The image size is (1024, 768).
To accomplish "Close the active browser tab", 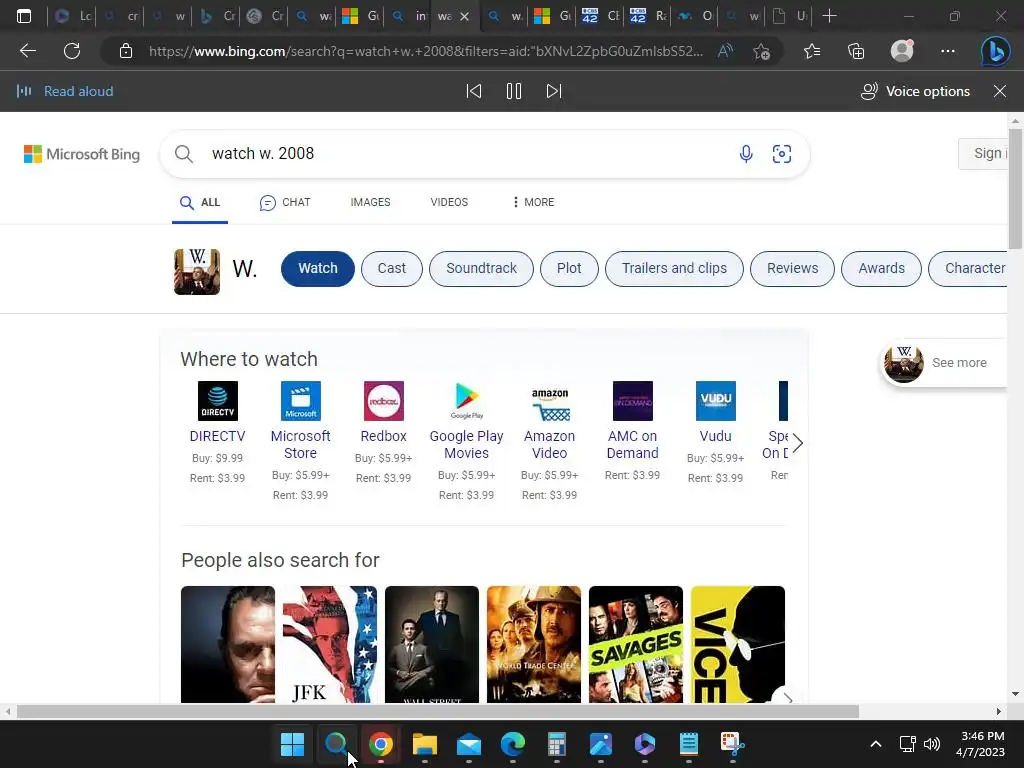I will click(x=464, y=16).
